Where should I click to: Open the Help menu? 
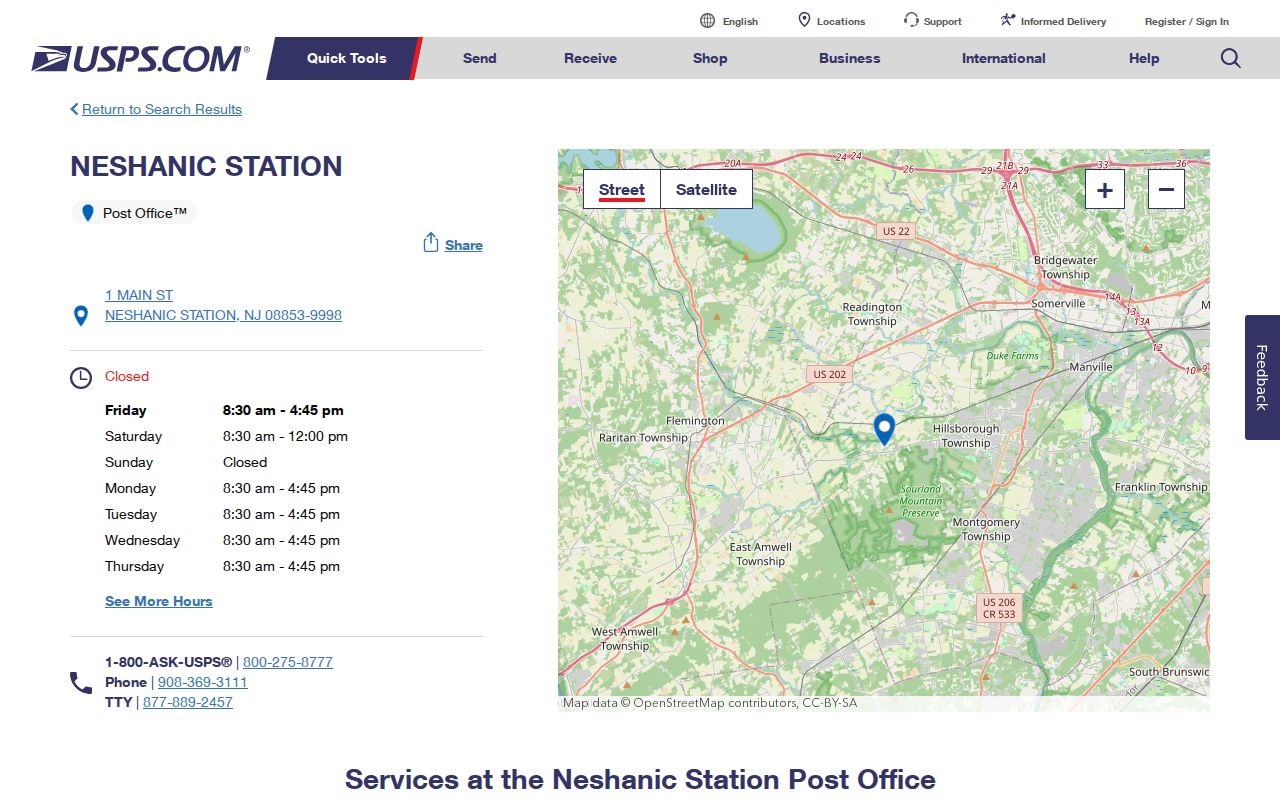coord(1144,58)
